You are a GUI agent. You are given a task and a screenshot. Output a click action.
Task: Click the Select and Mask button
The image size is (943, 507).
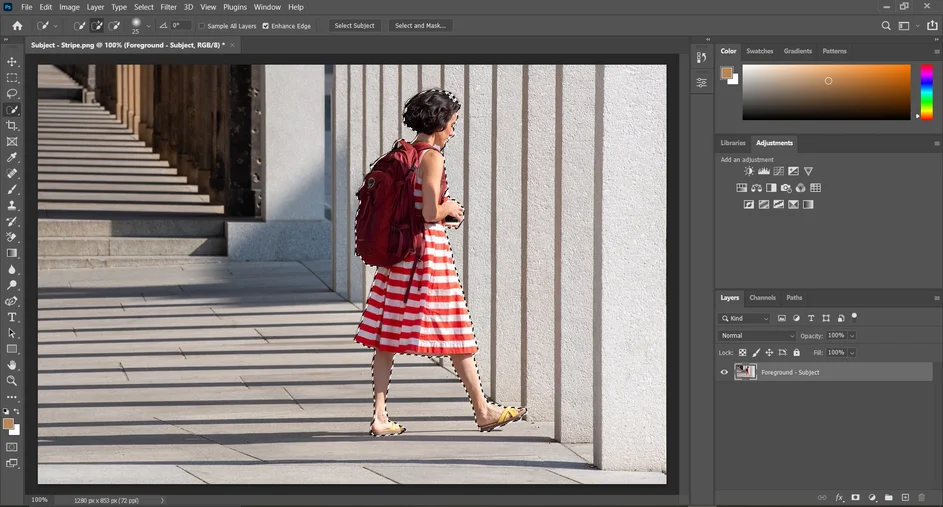click(x=420, y=26)
